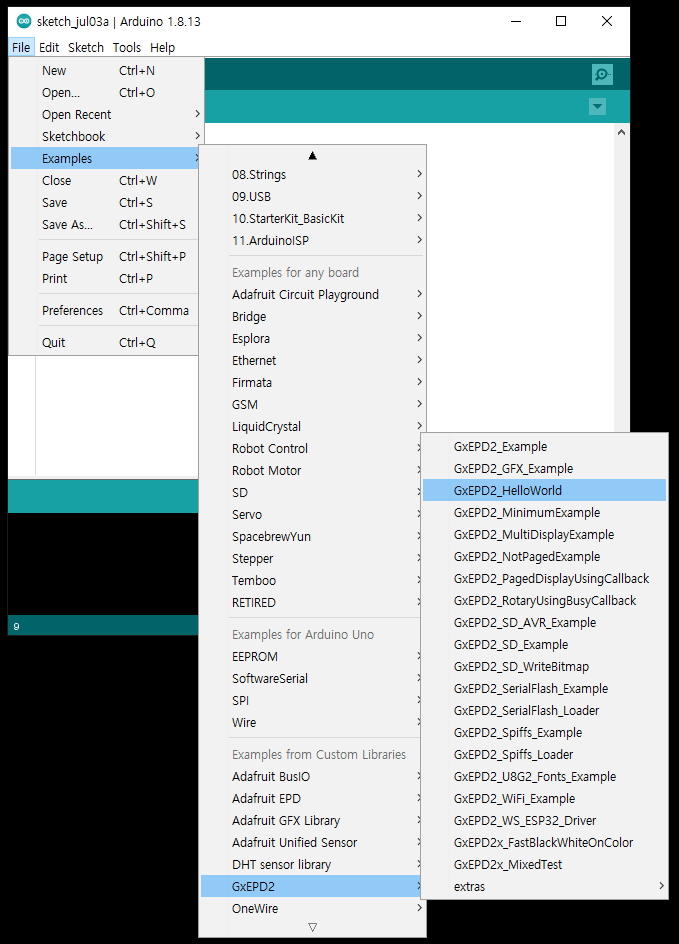Expand the LiquidCrystal examples submenu
The height and width of the screenshot is (944, 679).
coord(312,426)
